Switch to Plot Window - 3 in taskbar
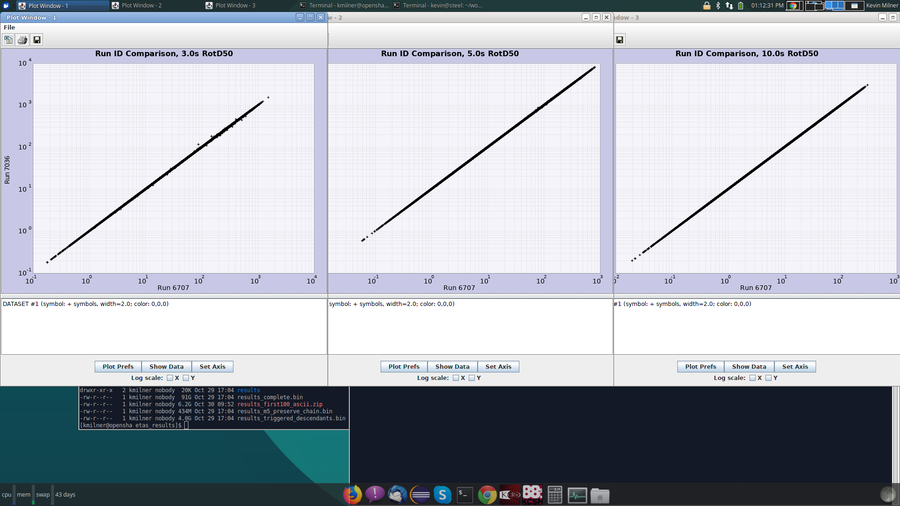Image resolution: width=900 pixels, height=506 pixels. 233,6
